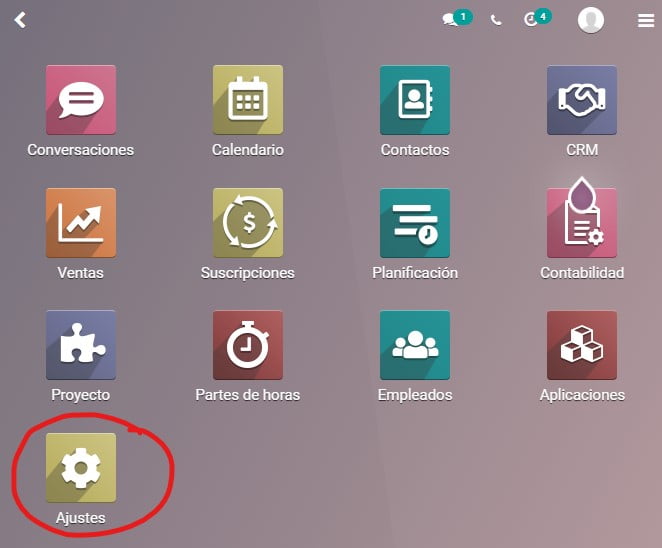
Task: Open the Contactos app icon
Action: tap(415, 100)
